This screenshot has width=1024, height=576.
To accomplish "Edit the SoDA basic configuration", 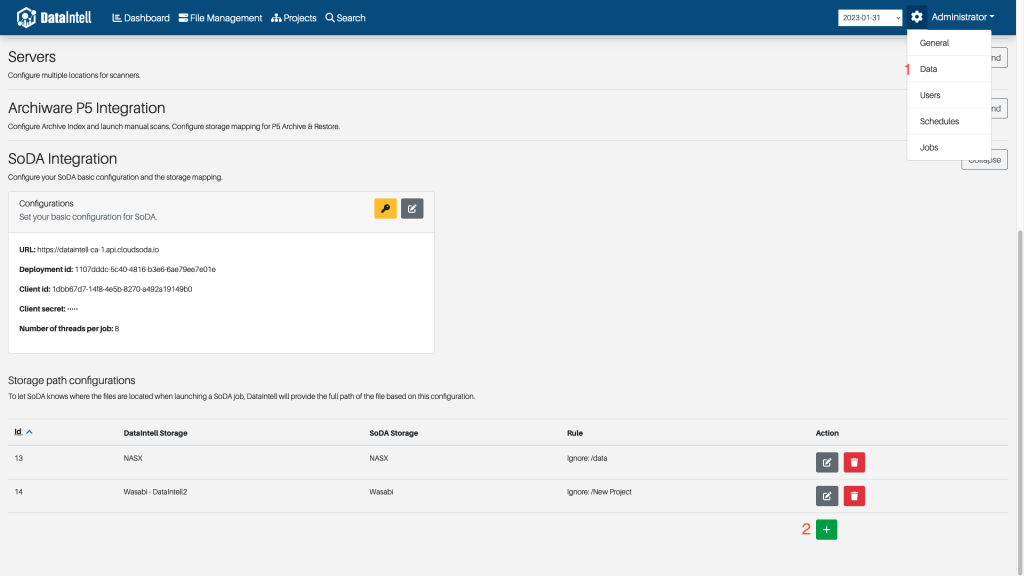I will click(412, 208).
